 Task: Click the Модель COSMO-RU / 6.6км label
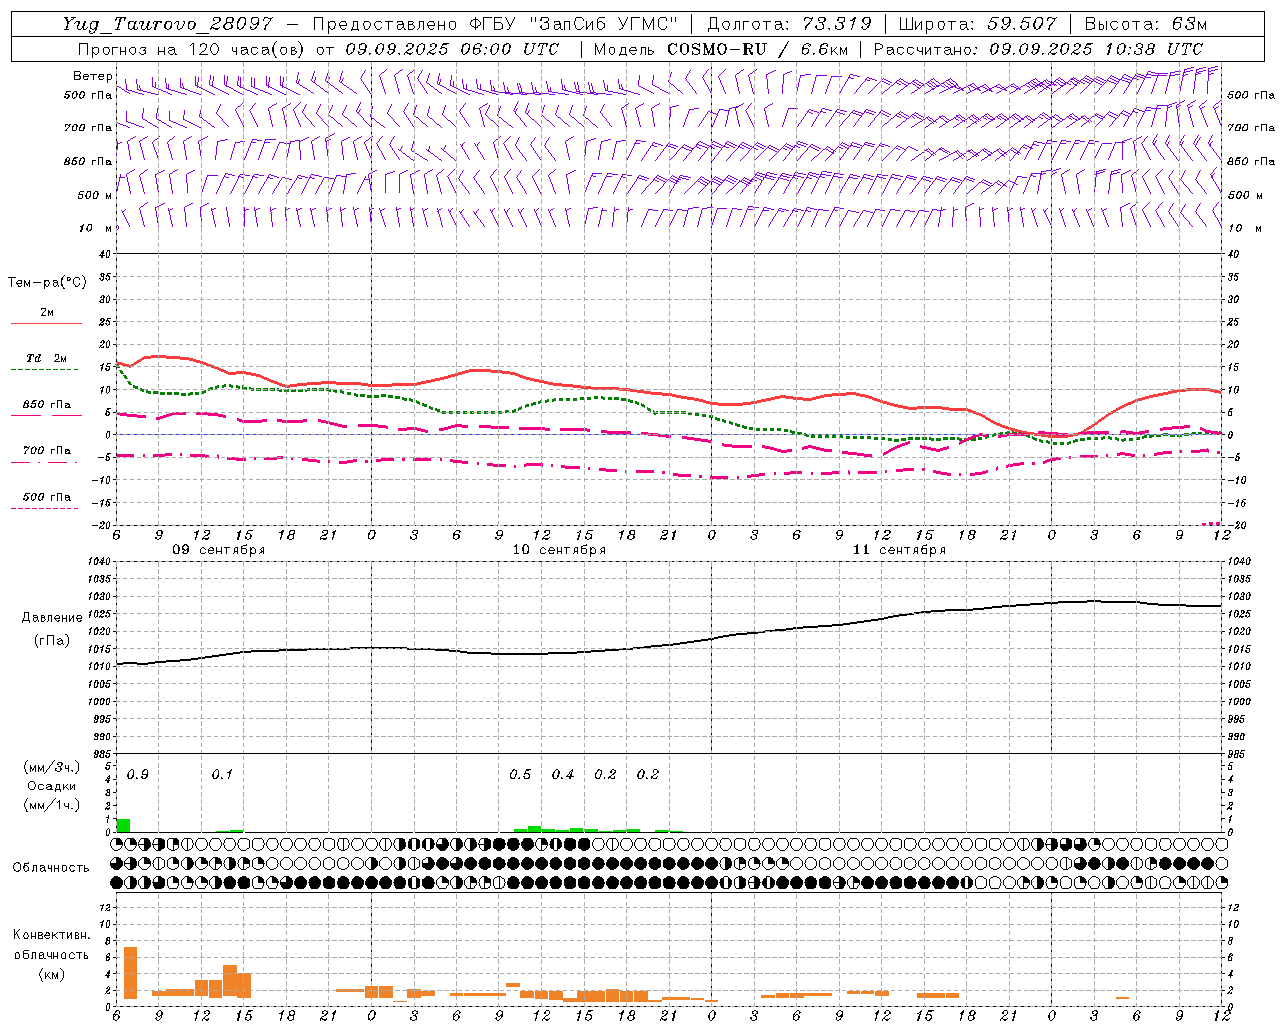[x=721, y=48]
